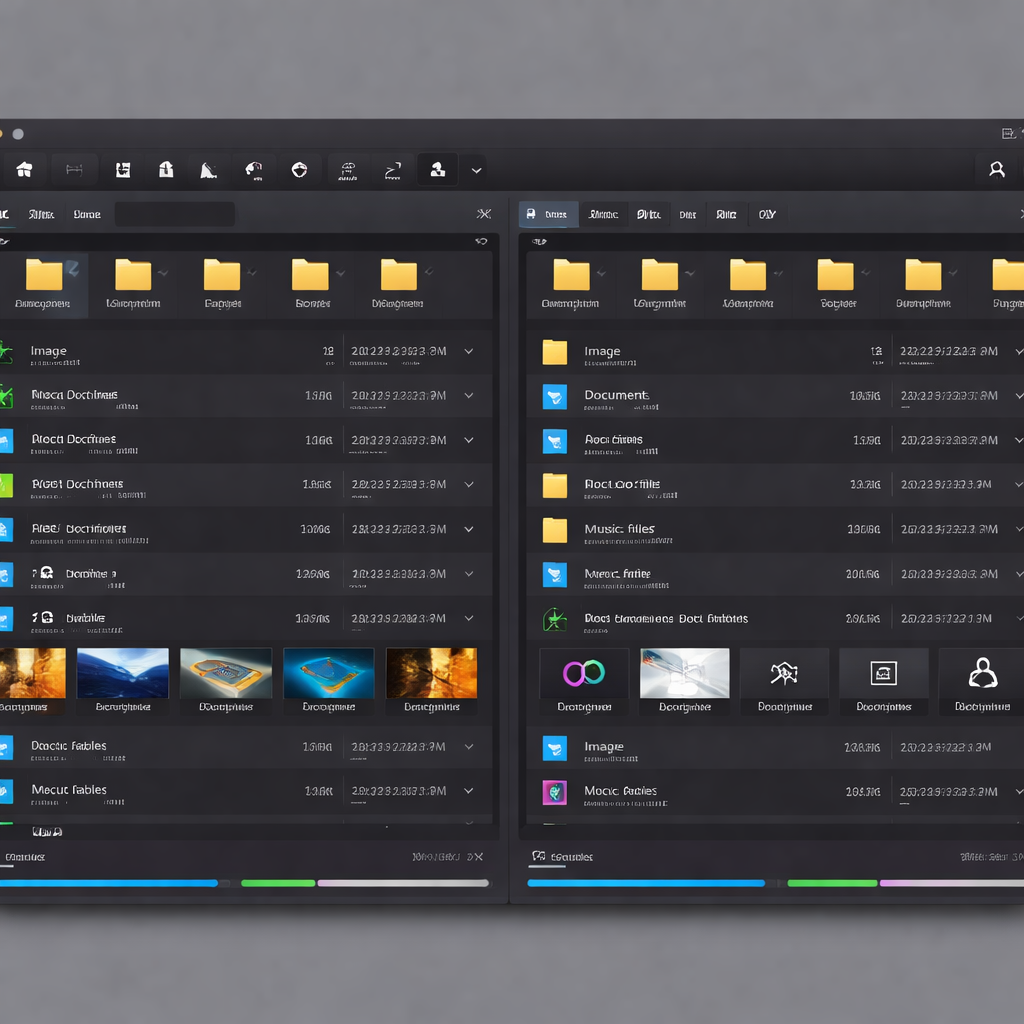The image size is (1024, 1024).
Task: Click the infinity loop icon tile
Action: pos(584,673)
